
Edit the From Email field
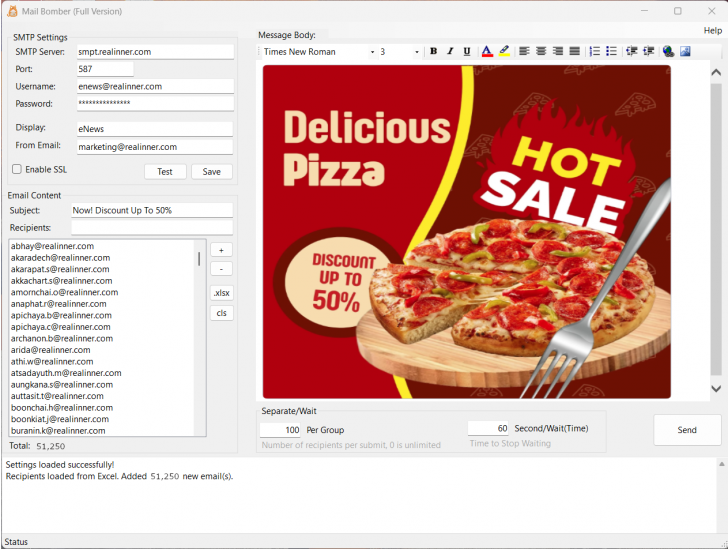tap(155, 147)
